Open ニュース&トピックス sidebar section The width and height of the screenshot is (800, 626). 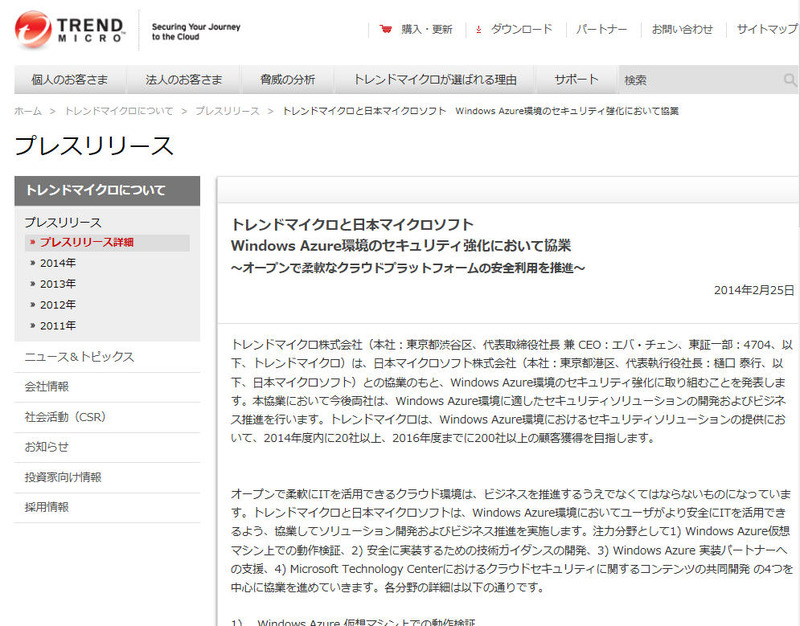(79, 357)
